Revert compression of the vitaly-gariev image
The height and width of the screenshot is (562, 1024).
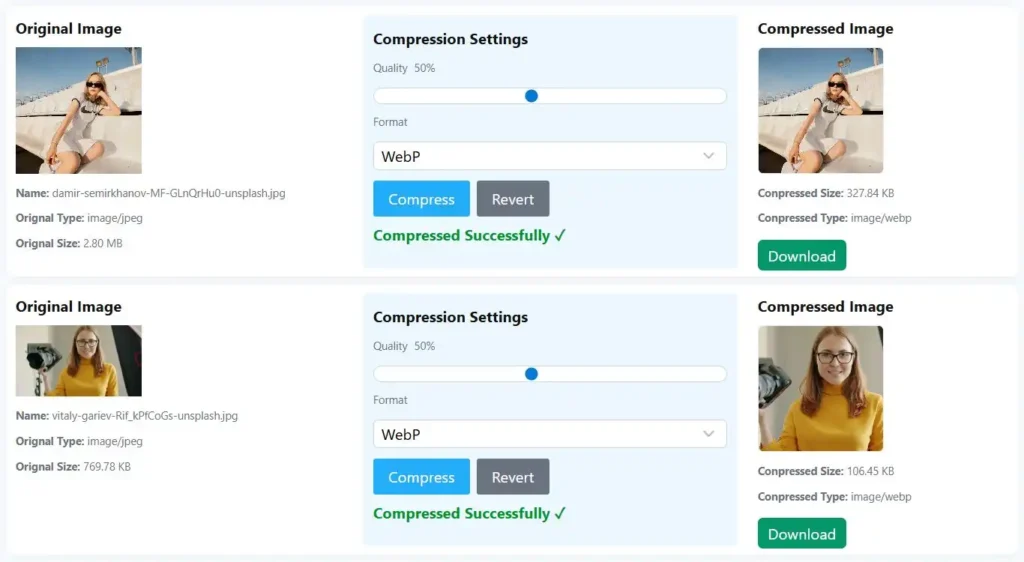(x=513, y=477)
